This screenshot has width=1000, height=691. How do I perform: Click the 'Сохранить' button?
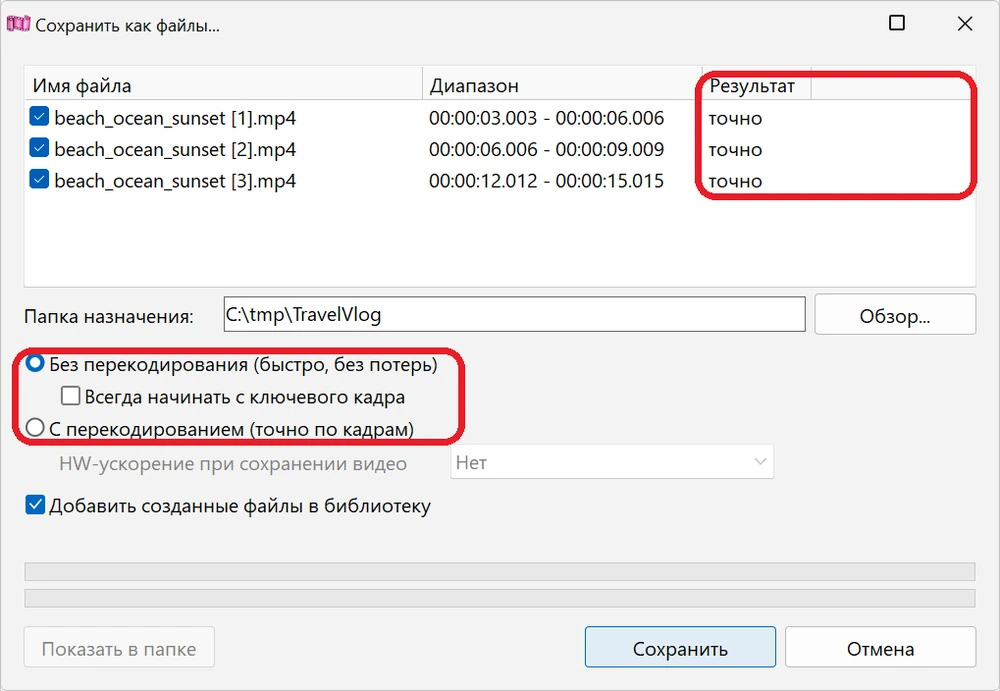click(x=680, y=648)
